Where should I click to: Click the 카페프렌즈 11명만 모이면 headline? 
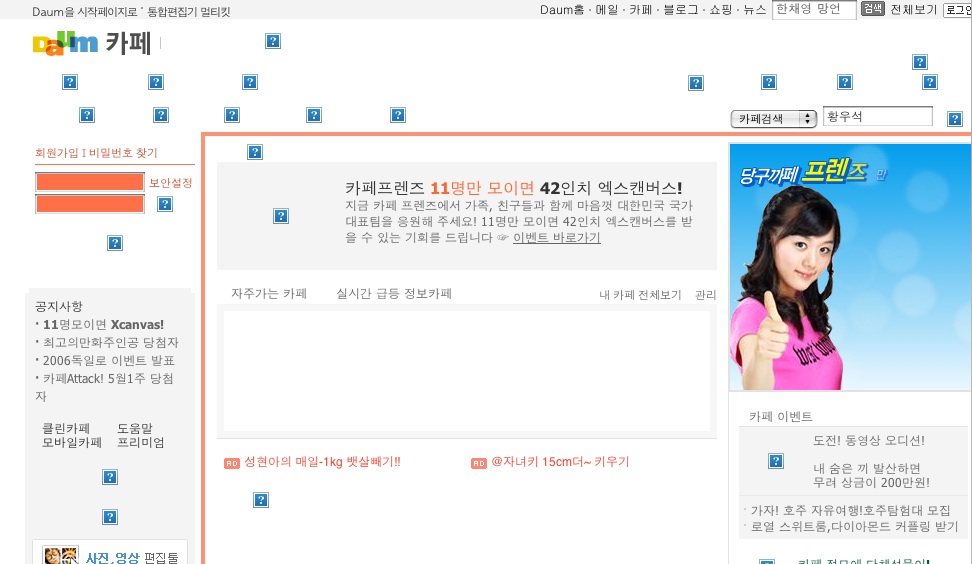tap(513, 188)
